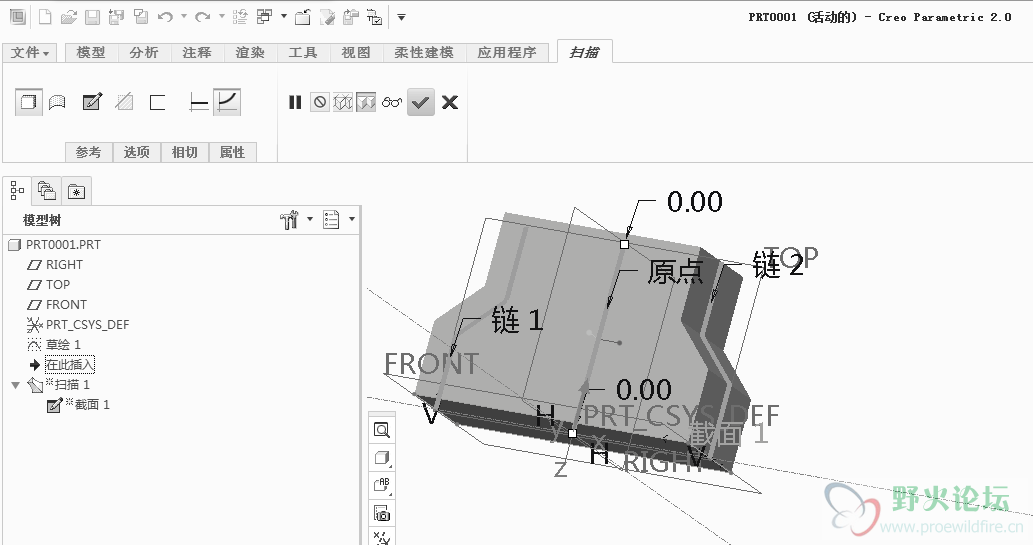Image resolution: width=1033 pixels, height=545 pixels.
Task: Click the create or edit sweep section icon
Action: coord(92,102)
